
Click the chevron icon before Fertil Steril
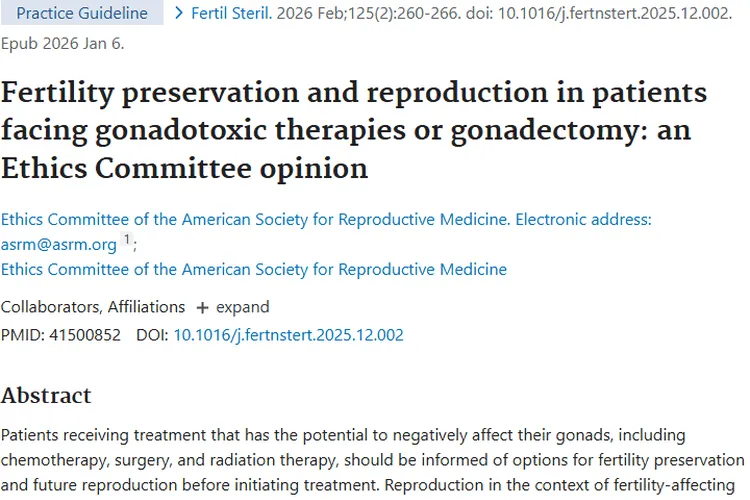click(179, 14)
